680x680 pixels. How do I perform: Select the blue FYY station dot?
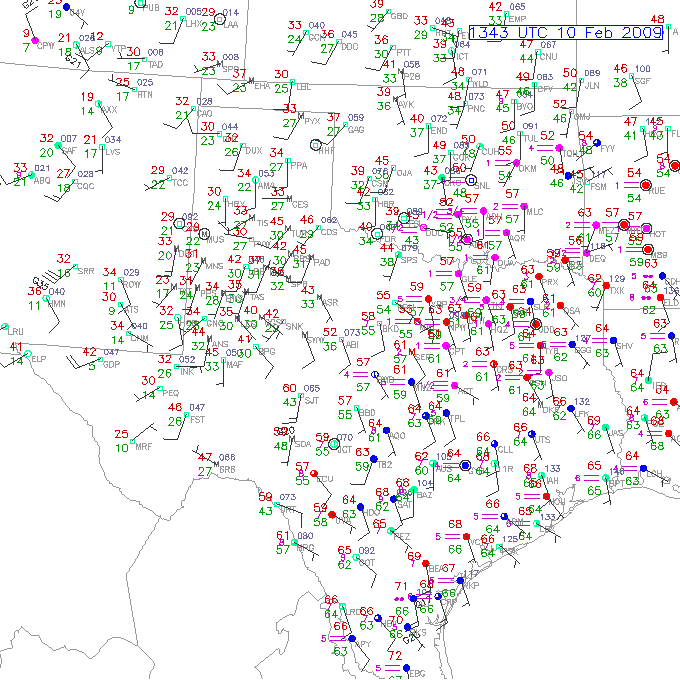pyautogui.click(x=598, y=143)
